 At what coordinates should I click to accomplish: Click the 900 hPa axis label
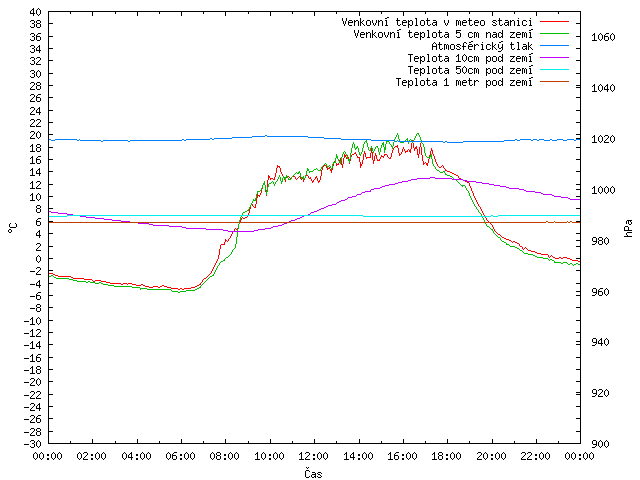click(x=600, y=444)
